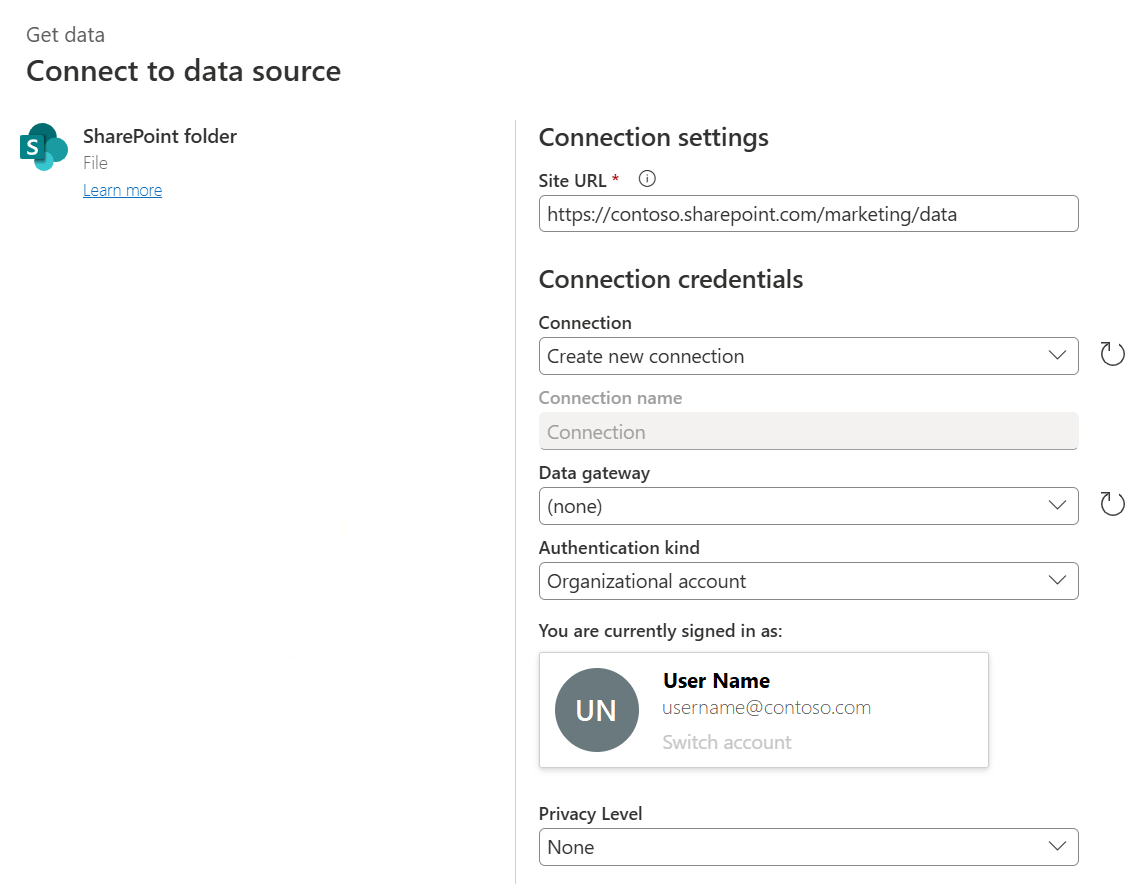The width and height of the screenshot is (1142, 884).
Task: Click the Connection name field
Action: click(808, 431)
